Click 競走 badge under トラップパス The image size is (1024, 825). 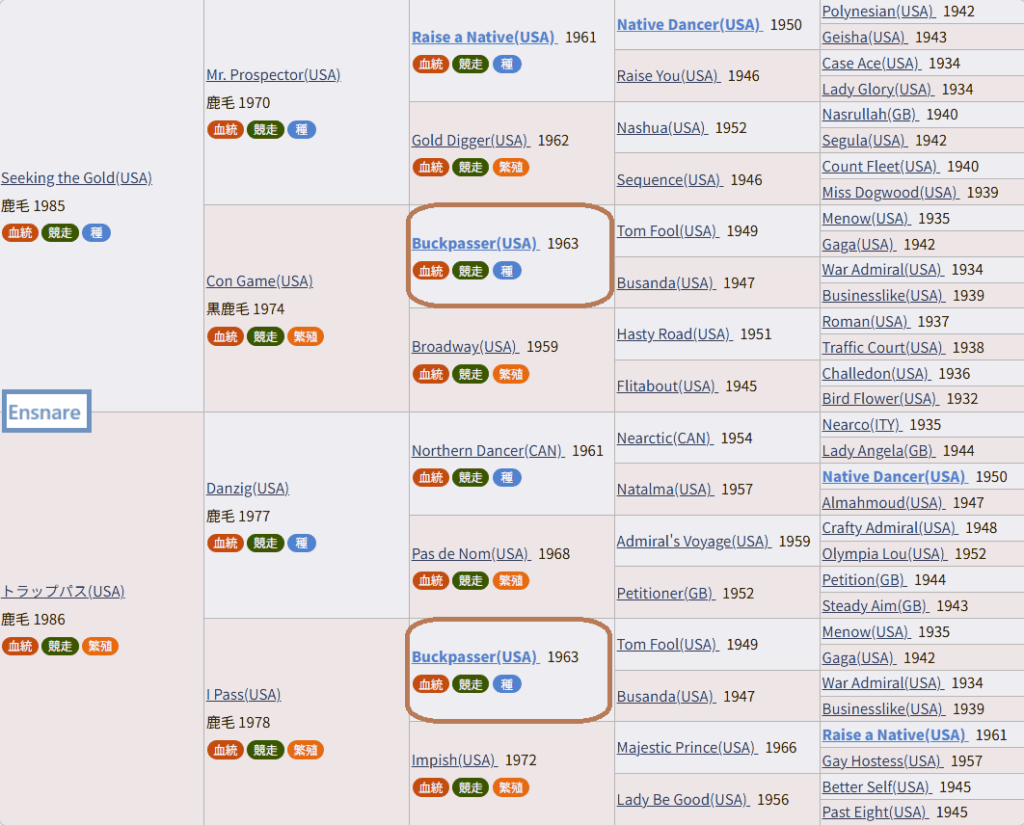[x=60, y=646]
